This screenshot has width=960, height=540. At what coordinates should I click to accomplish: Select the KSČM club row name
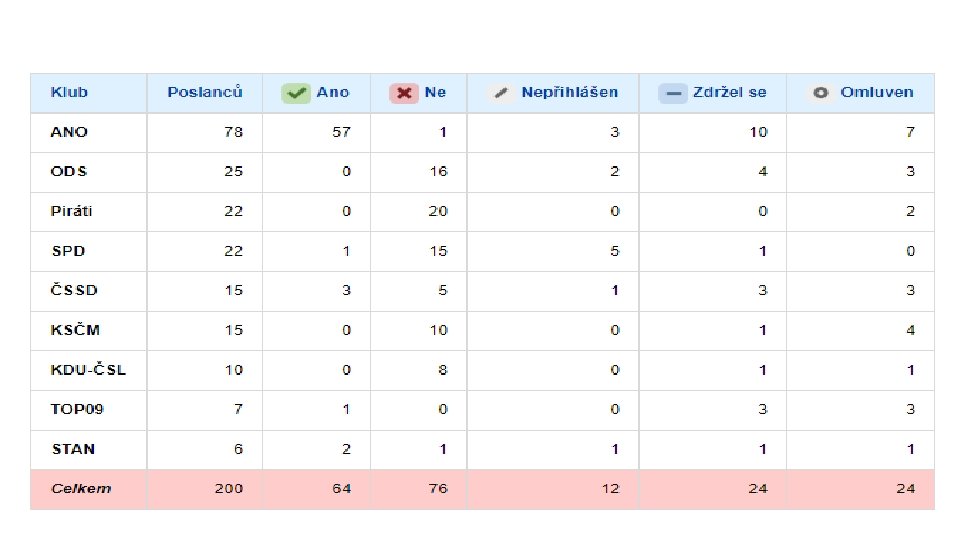(76, 330)
